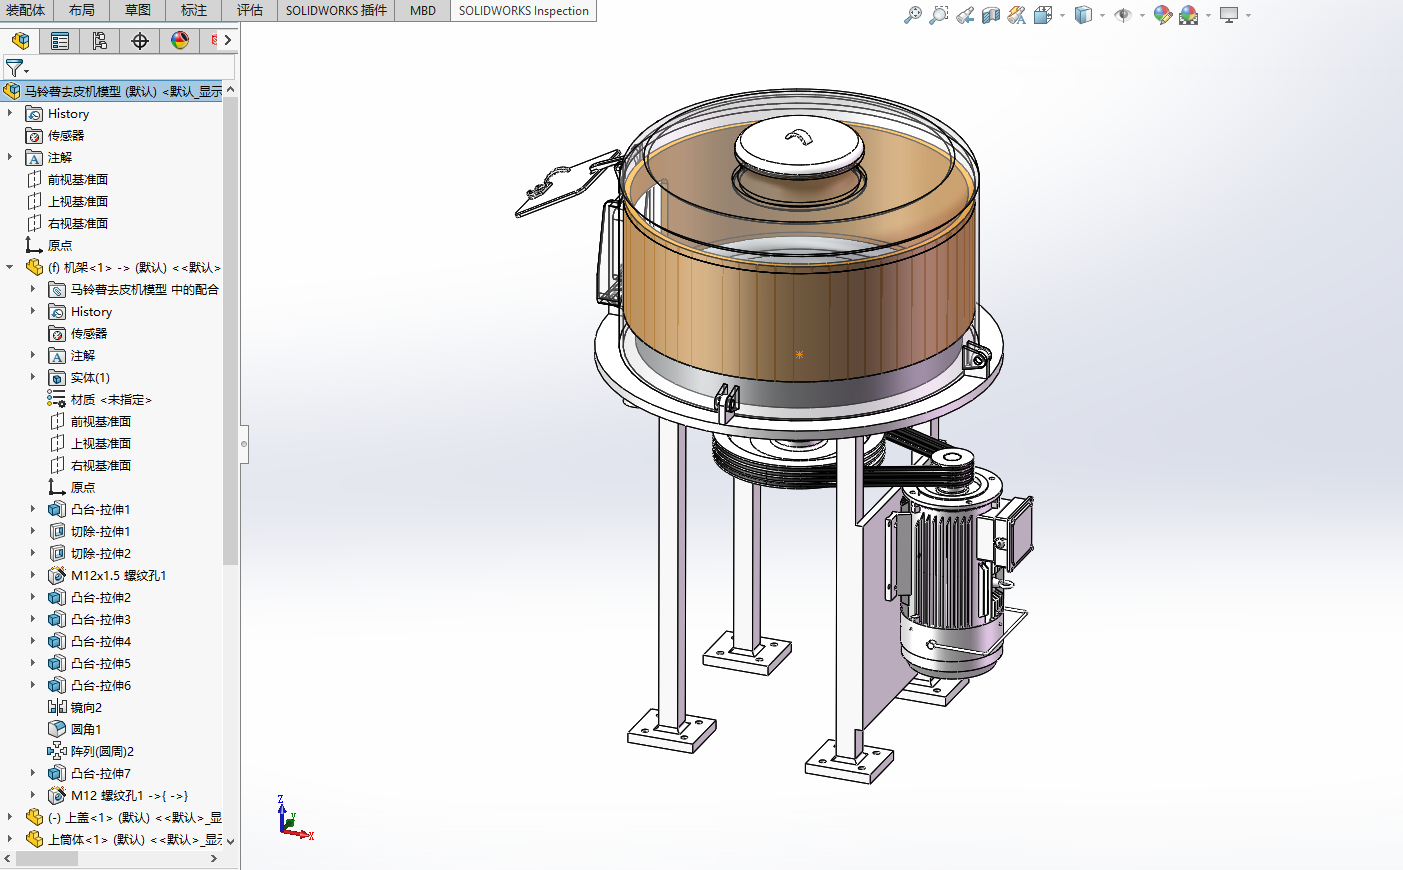The image size is (1403, 870).
Task: Click Zoom to Fit magnifier icon
Action: (x=912, y=15)
